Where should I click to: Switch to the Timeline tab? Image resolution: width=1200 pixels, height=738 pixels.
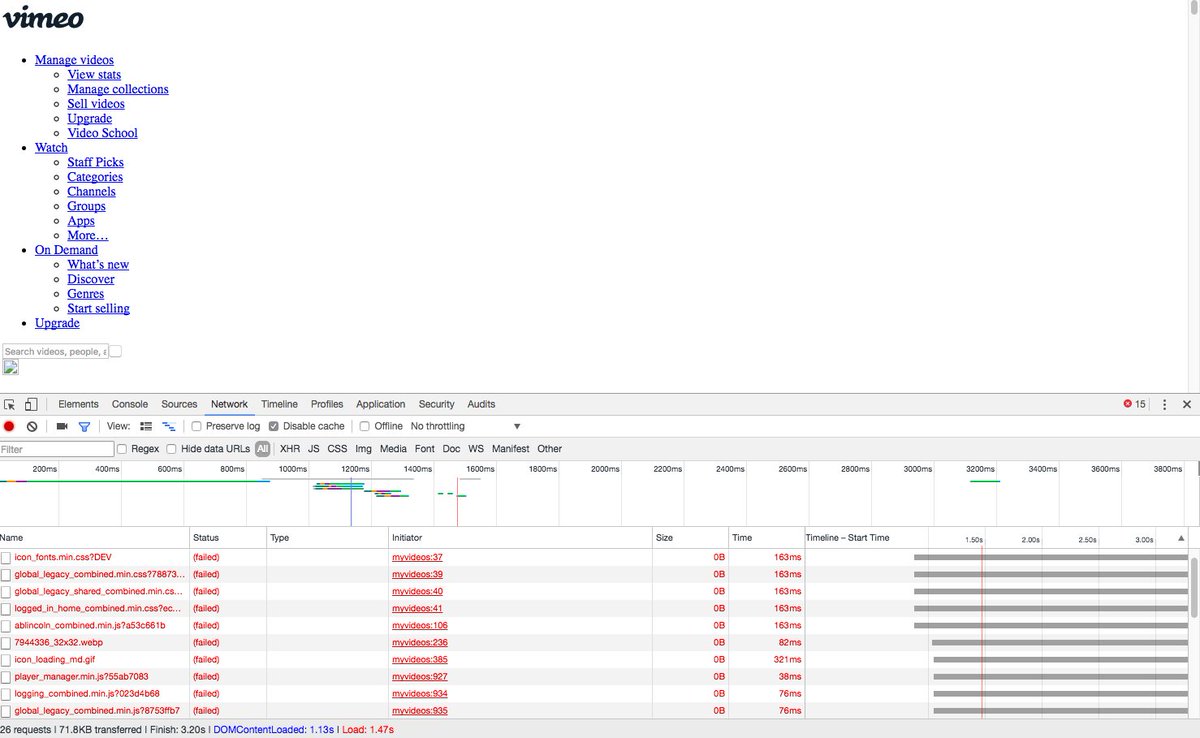[280, 405]
